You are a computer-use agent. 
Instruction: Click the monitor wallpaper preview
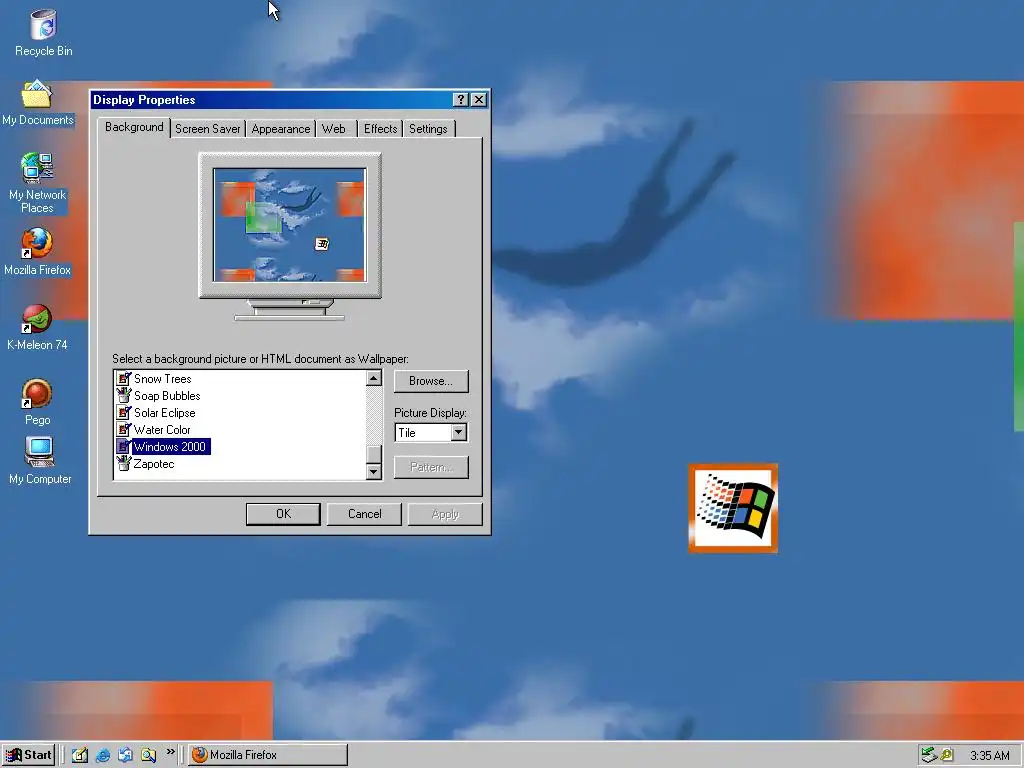tap(289, 225)
